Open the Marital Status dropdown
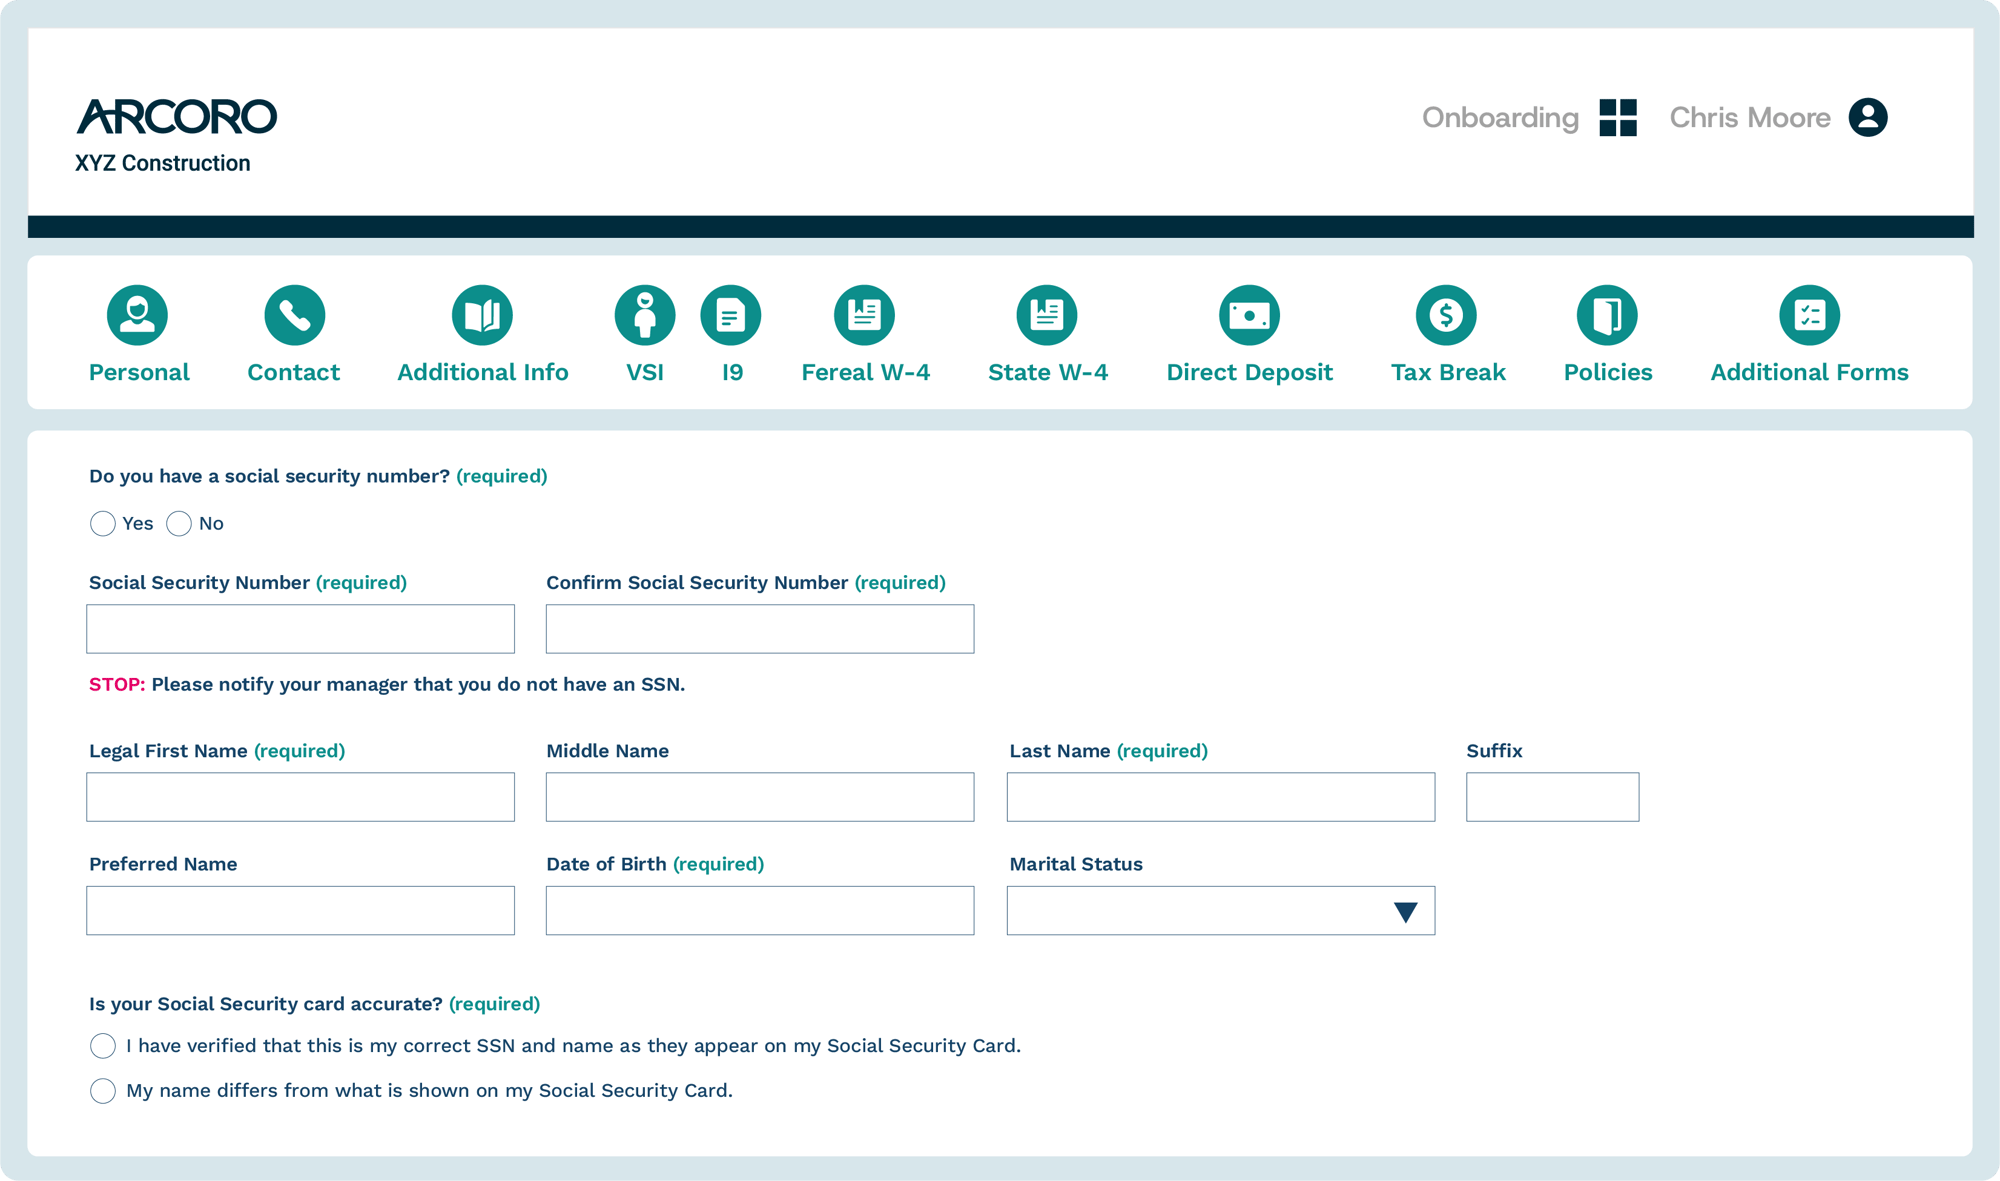The image size is (2000, 1181). (1221, 911)
